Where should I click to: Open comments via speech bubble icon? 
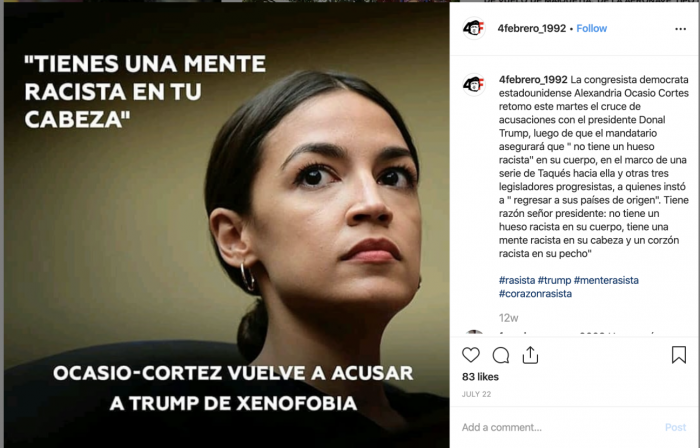click(x=501, y=355)
